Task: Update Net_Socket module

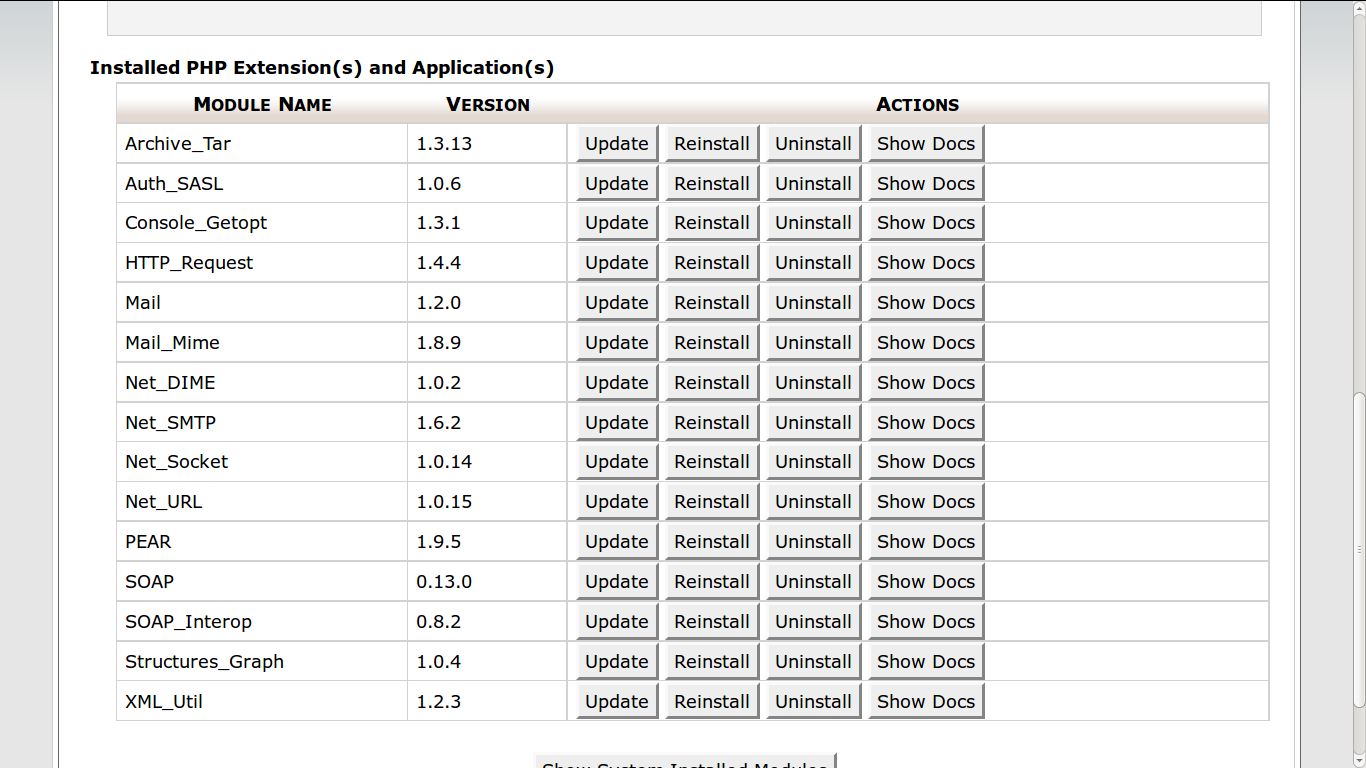Action: [617, 462]
